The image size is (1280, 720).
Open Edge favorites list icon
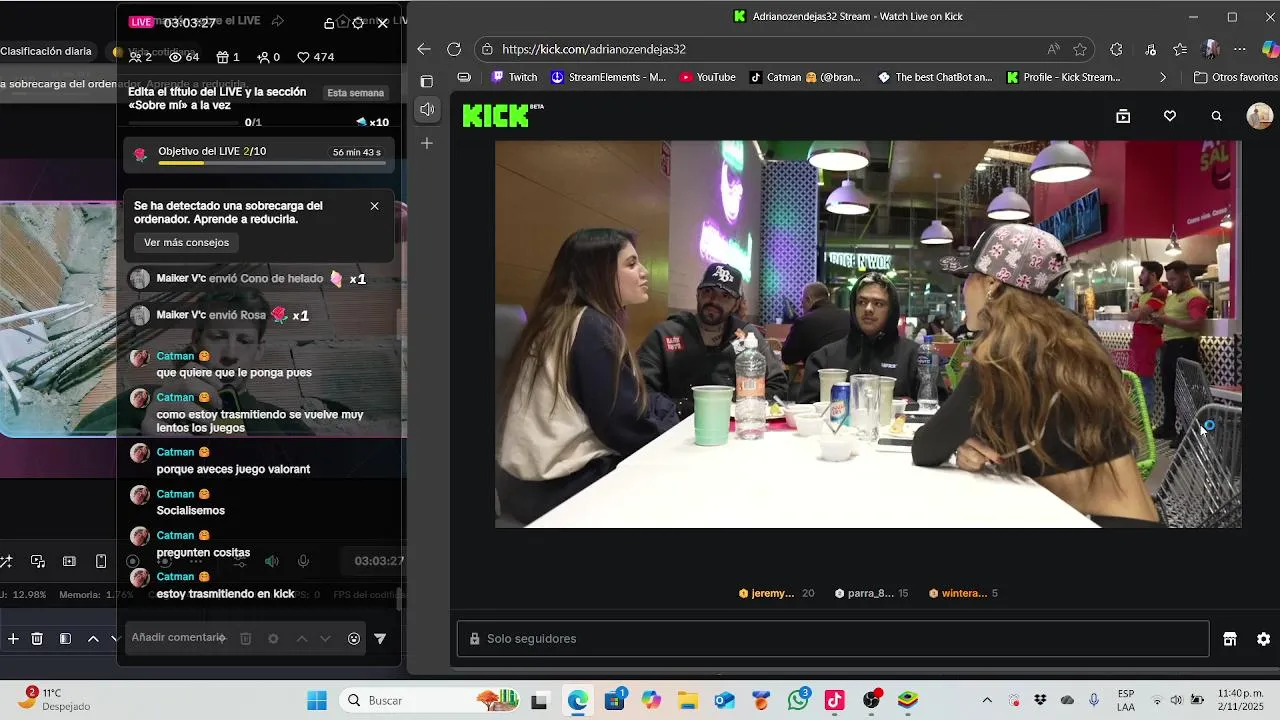(1180, 49)
